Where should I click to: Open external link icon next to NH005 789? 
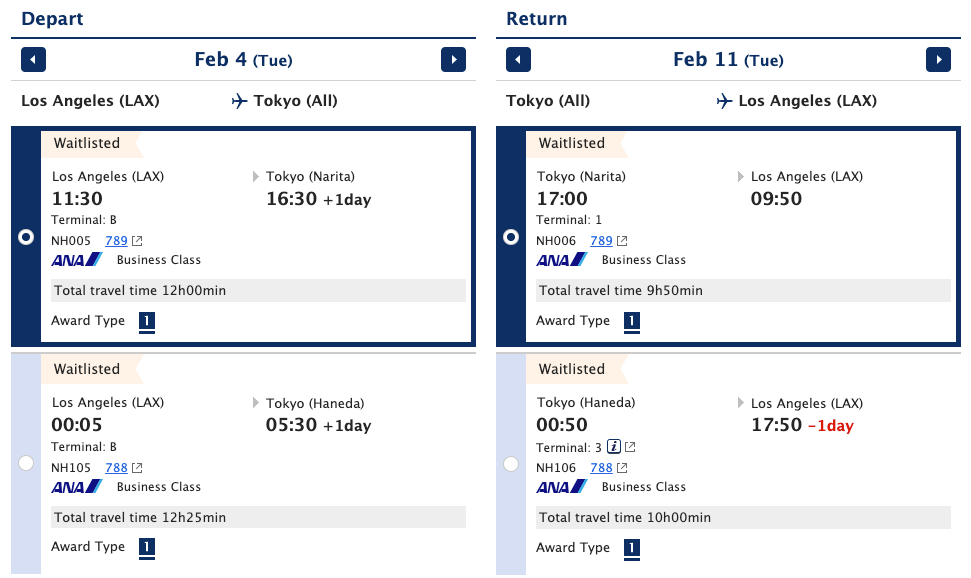(x=137, y=241)
